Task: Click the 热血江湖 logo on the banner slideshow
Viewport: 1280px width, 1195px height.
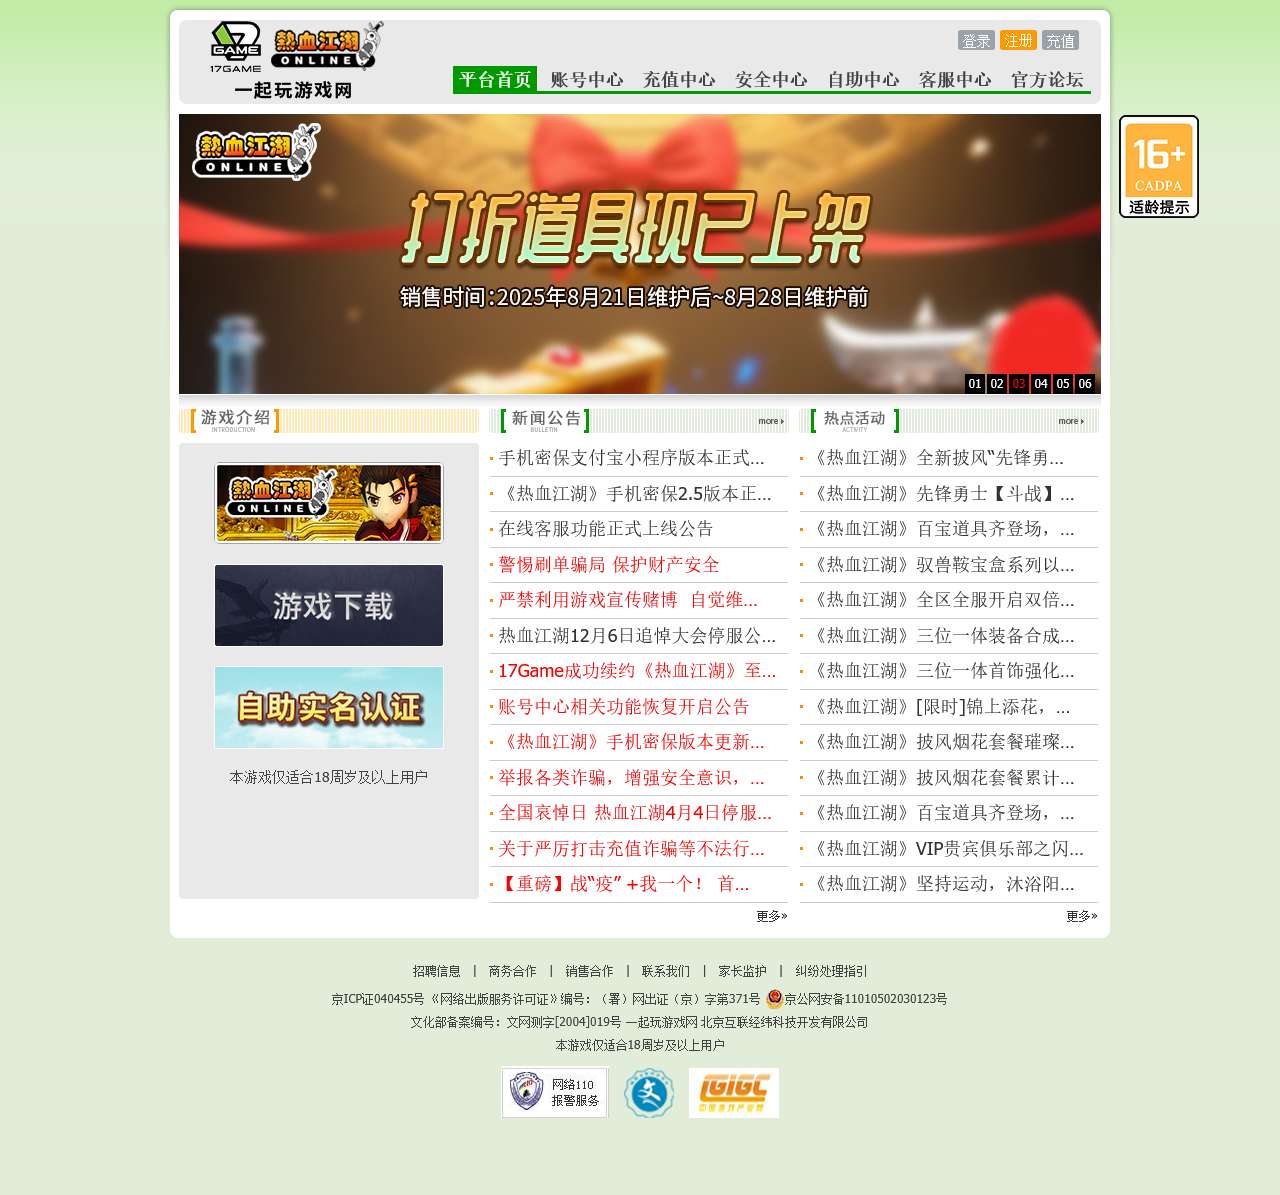Action: (x=253, y=152)
